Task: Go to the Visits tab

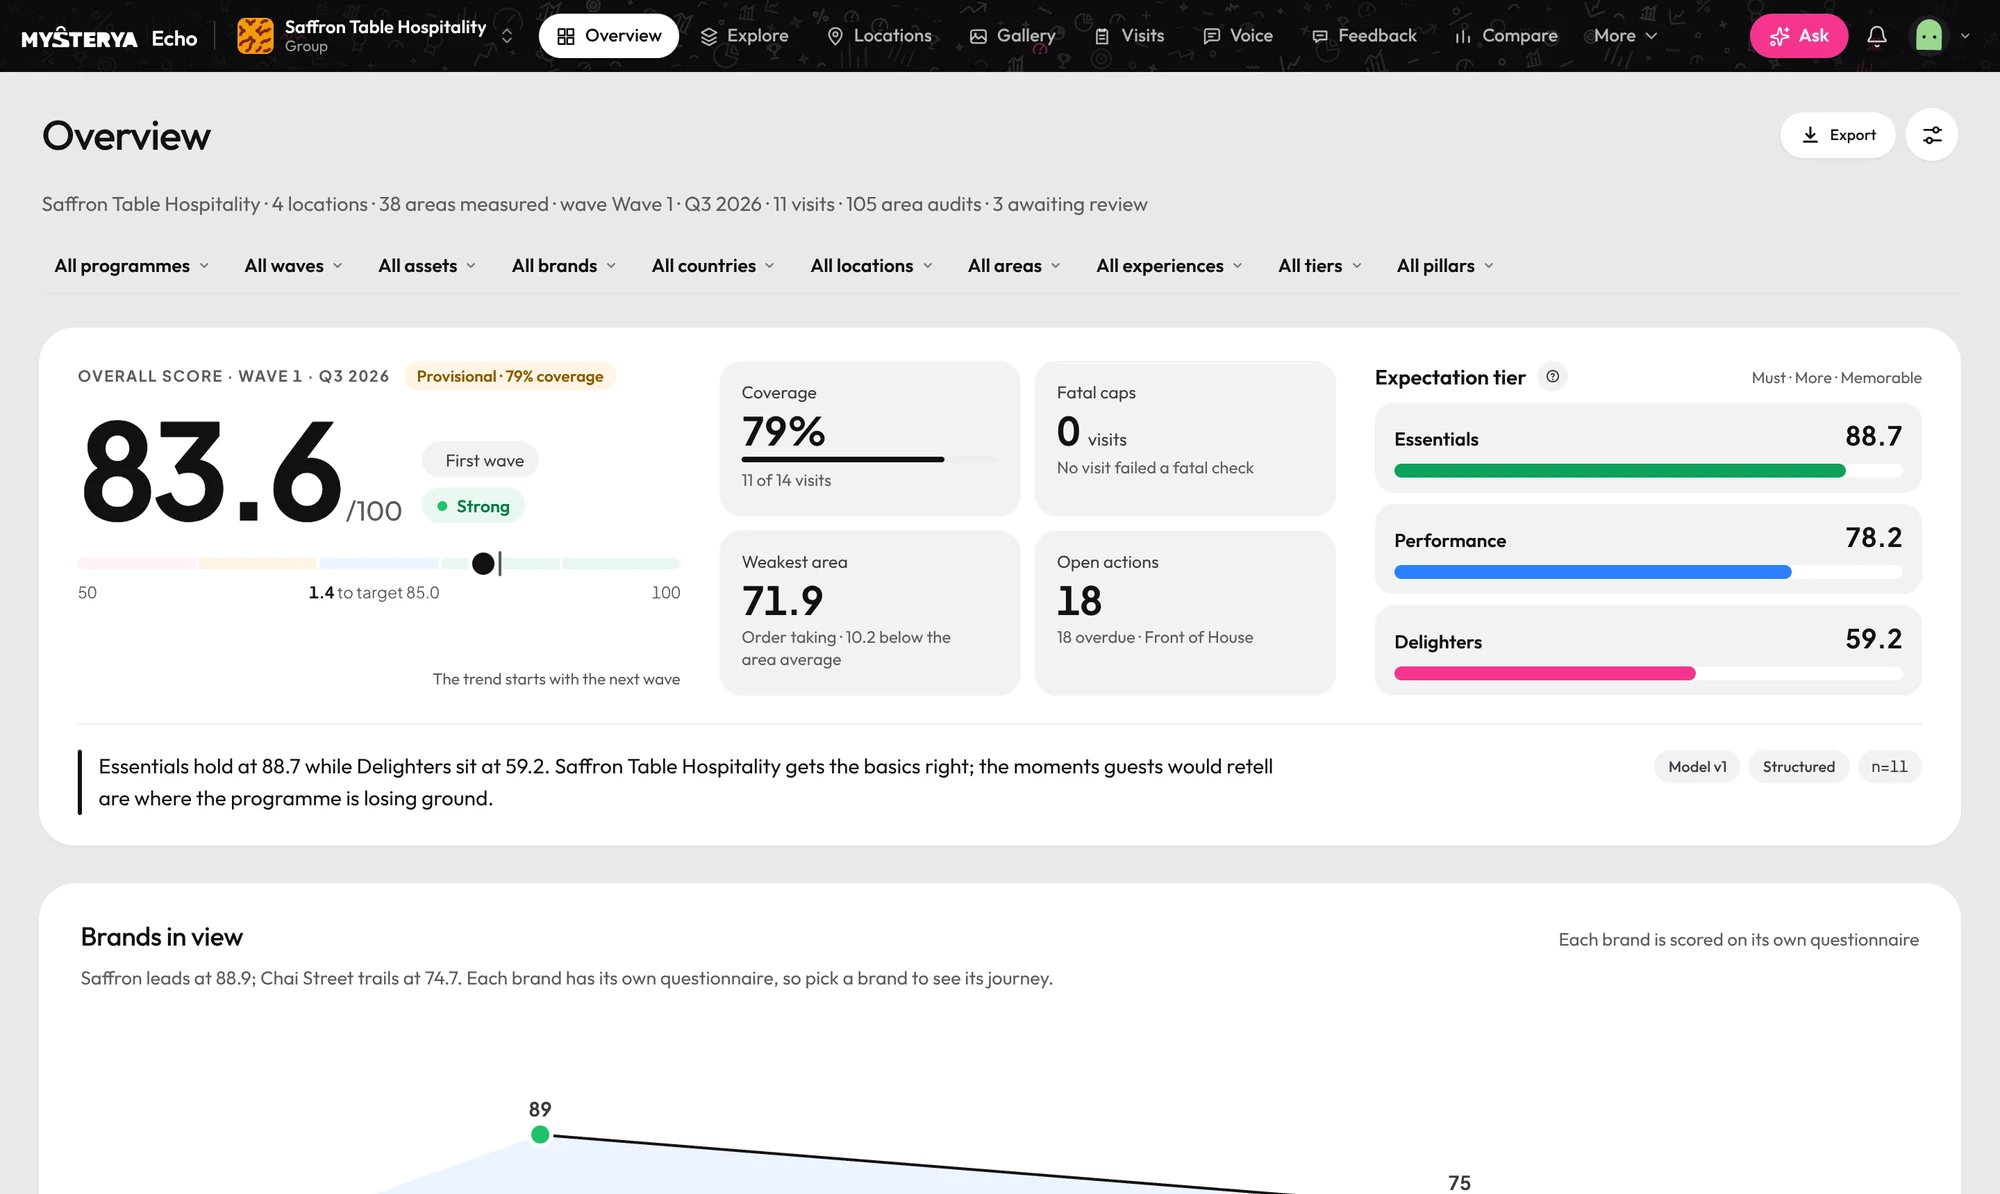Action: coord(1129,36)
